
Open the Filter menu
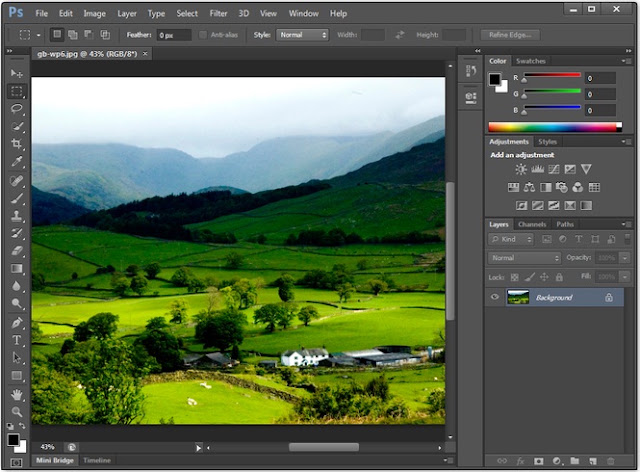[218, 13]
